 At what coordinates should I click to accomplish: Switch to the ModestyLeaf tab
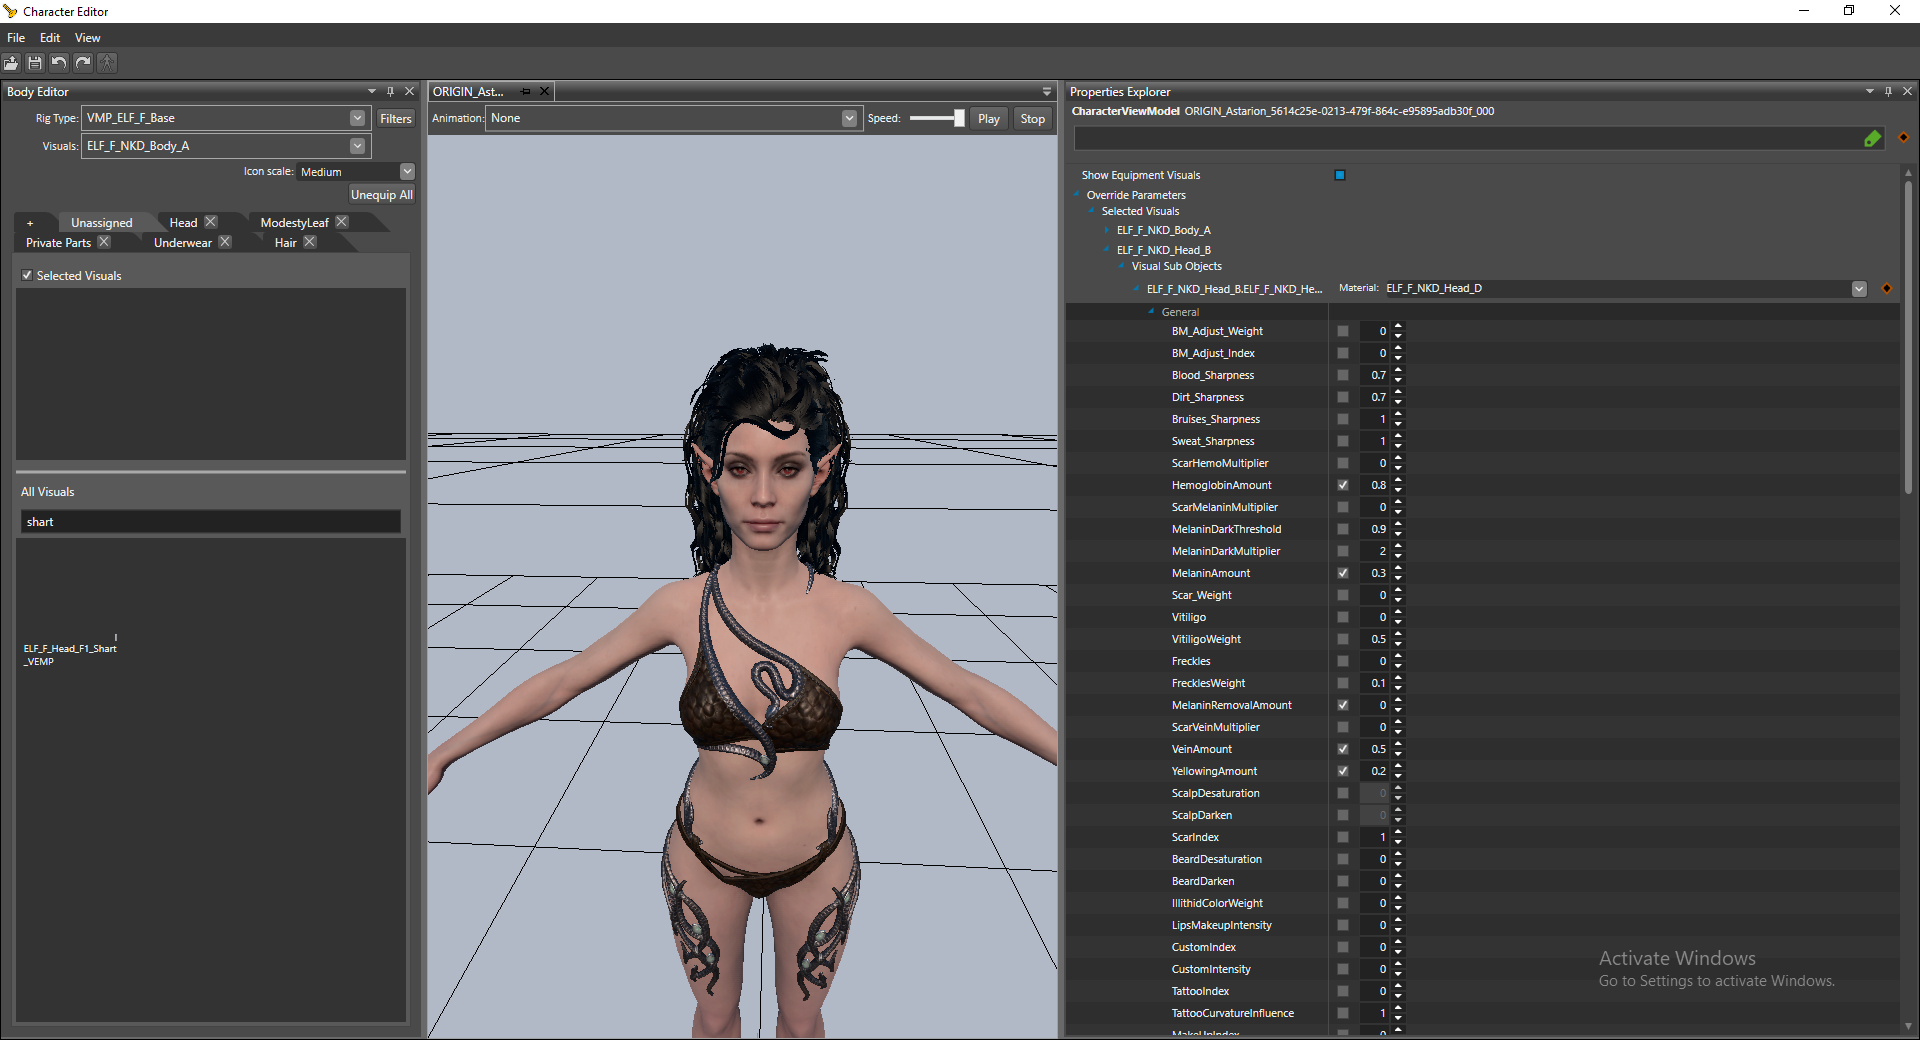(x=294, y=223)
